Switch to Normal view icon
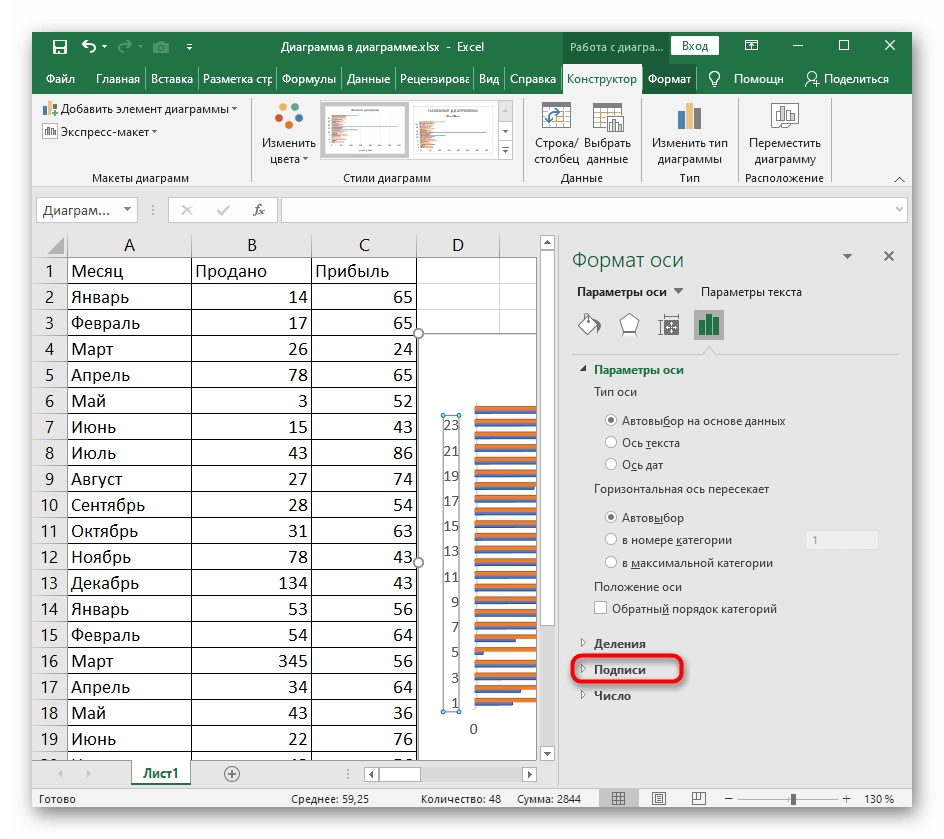Image resolution: width=944 pixels, height=839 pixels. tap(618, 799)
